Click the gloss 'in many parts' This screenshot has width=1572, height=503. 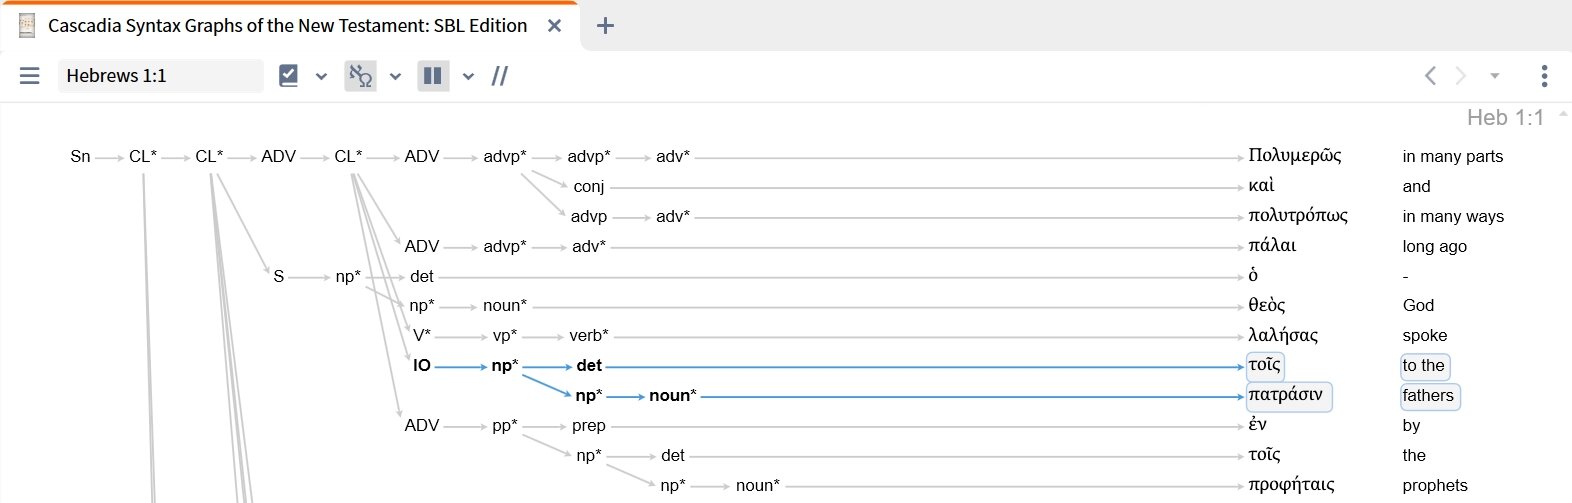pyautogui.click(x=1453, y=157)
